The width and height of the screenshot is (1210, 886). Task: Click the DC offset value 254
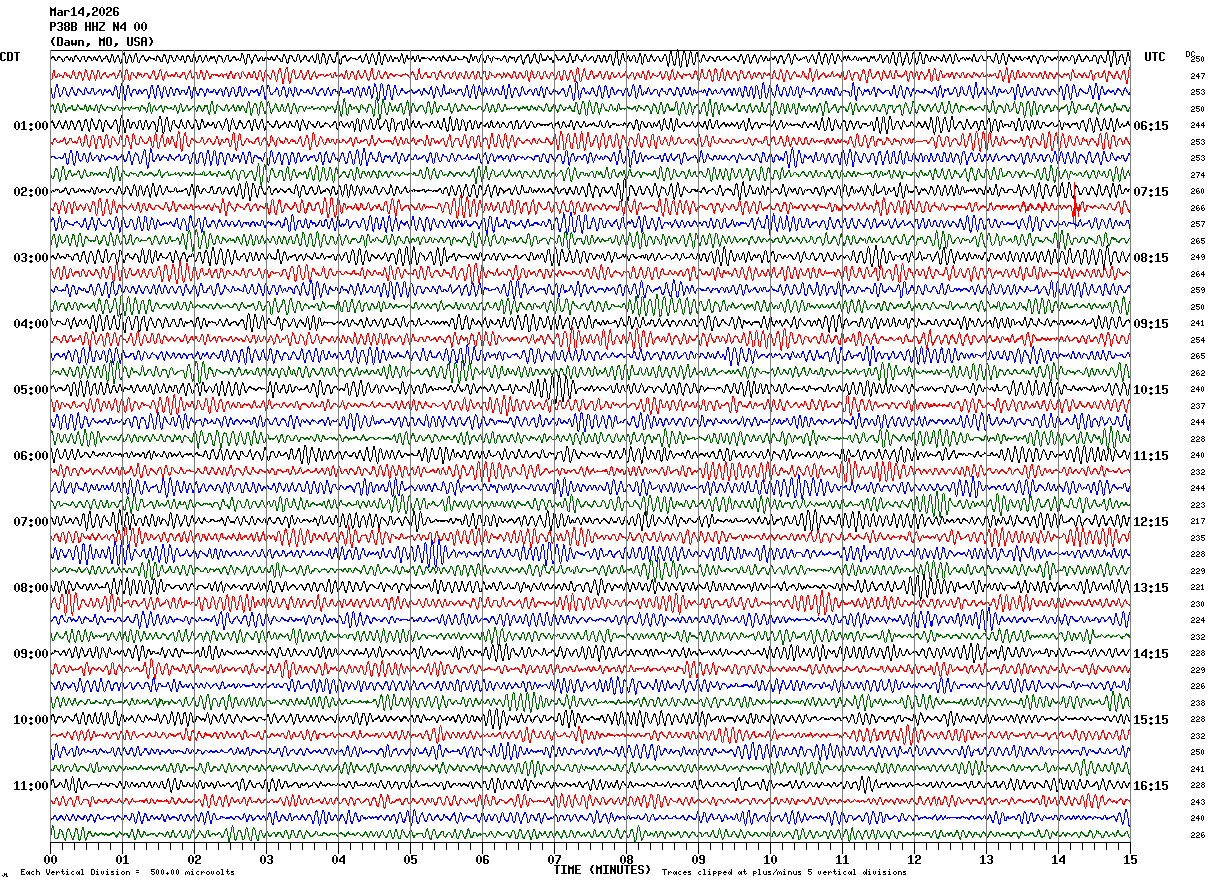[1197, 340]
